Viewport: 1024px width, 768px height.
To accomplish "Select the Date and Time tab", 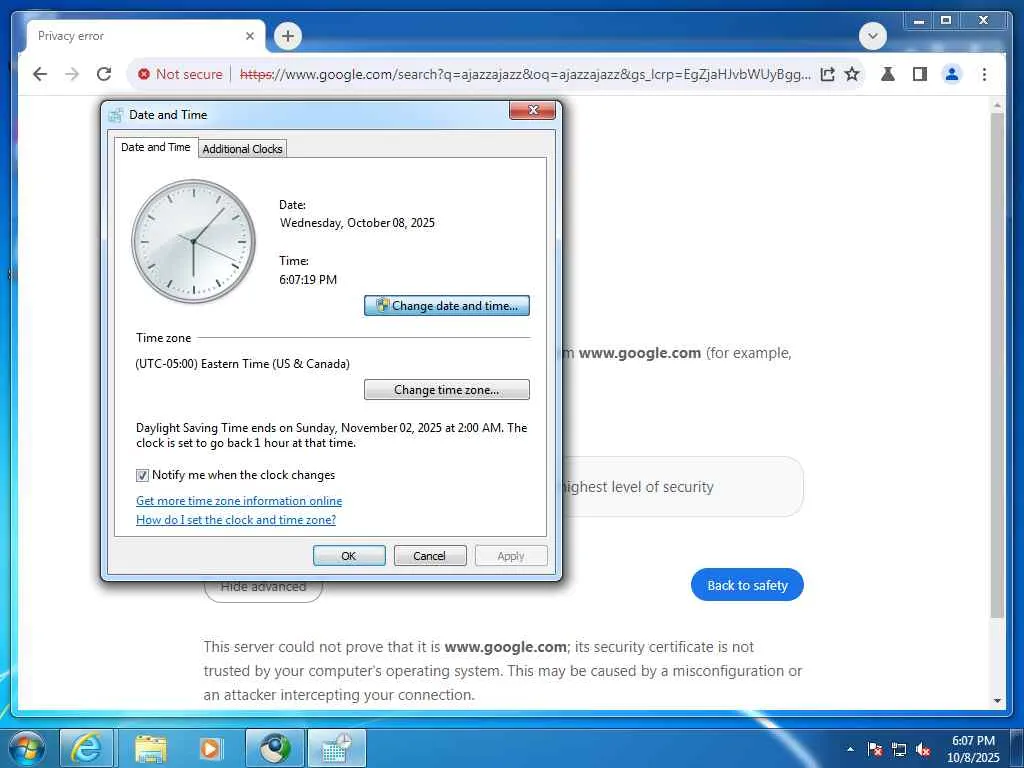I will [x=155, y=147].
